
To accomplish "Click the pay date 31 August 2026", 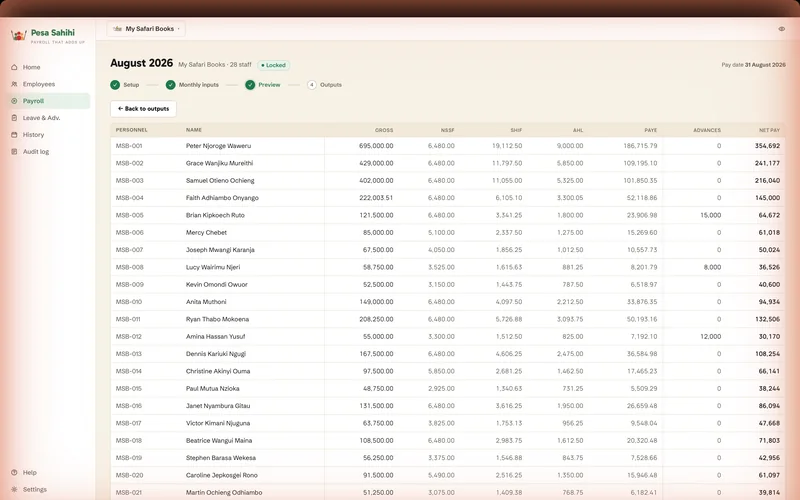I will point(765,65).
